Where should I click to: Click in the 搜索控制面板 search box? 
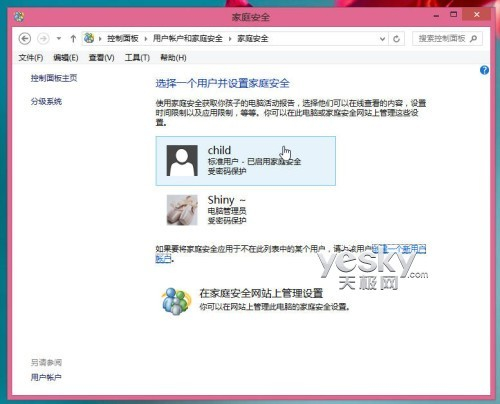click(x=442, y=39)
